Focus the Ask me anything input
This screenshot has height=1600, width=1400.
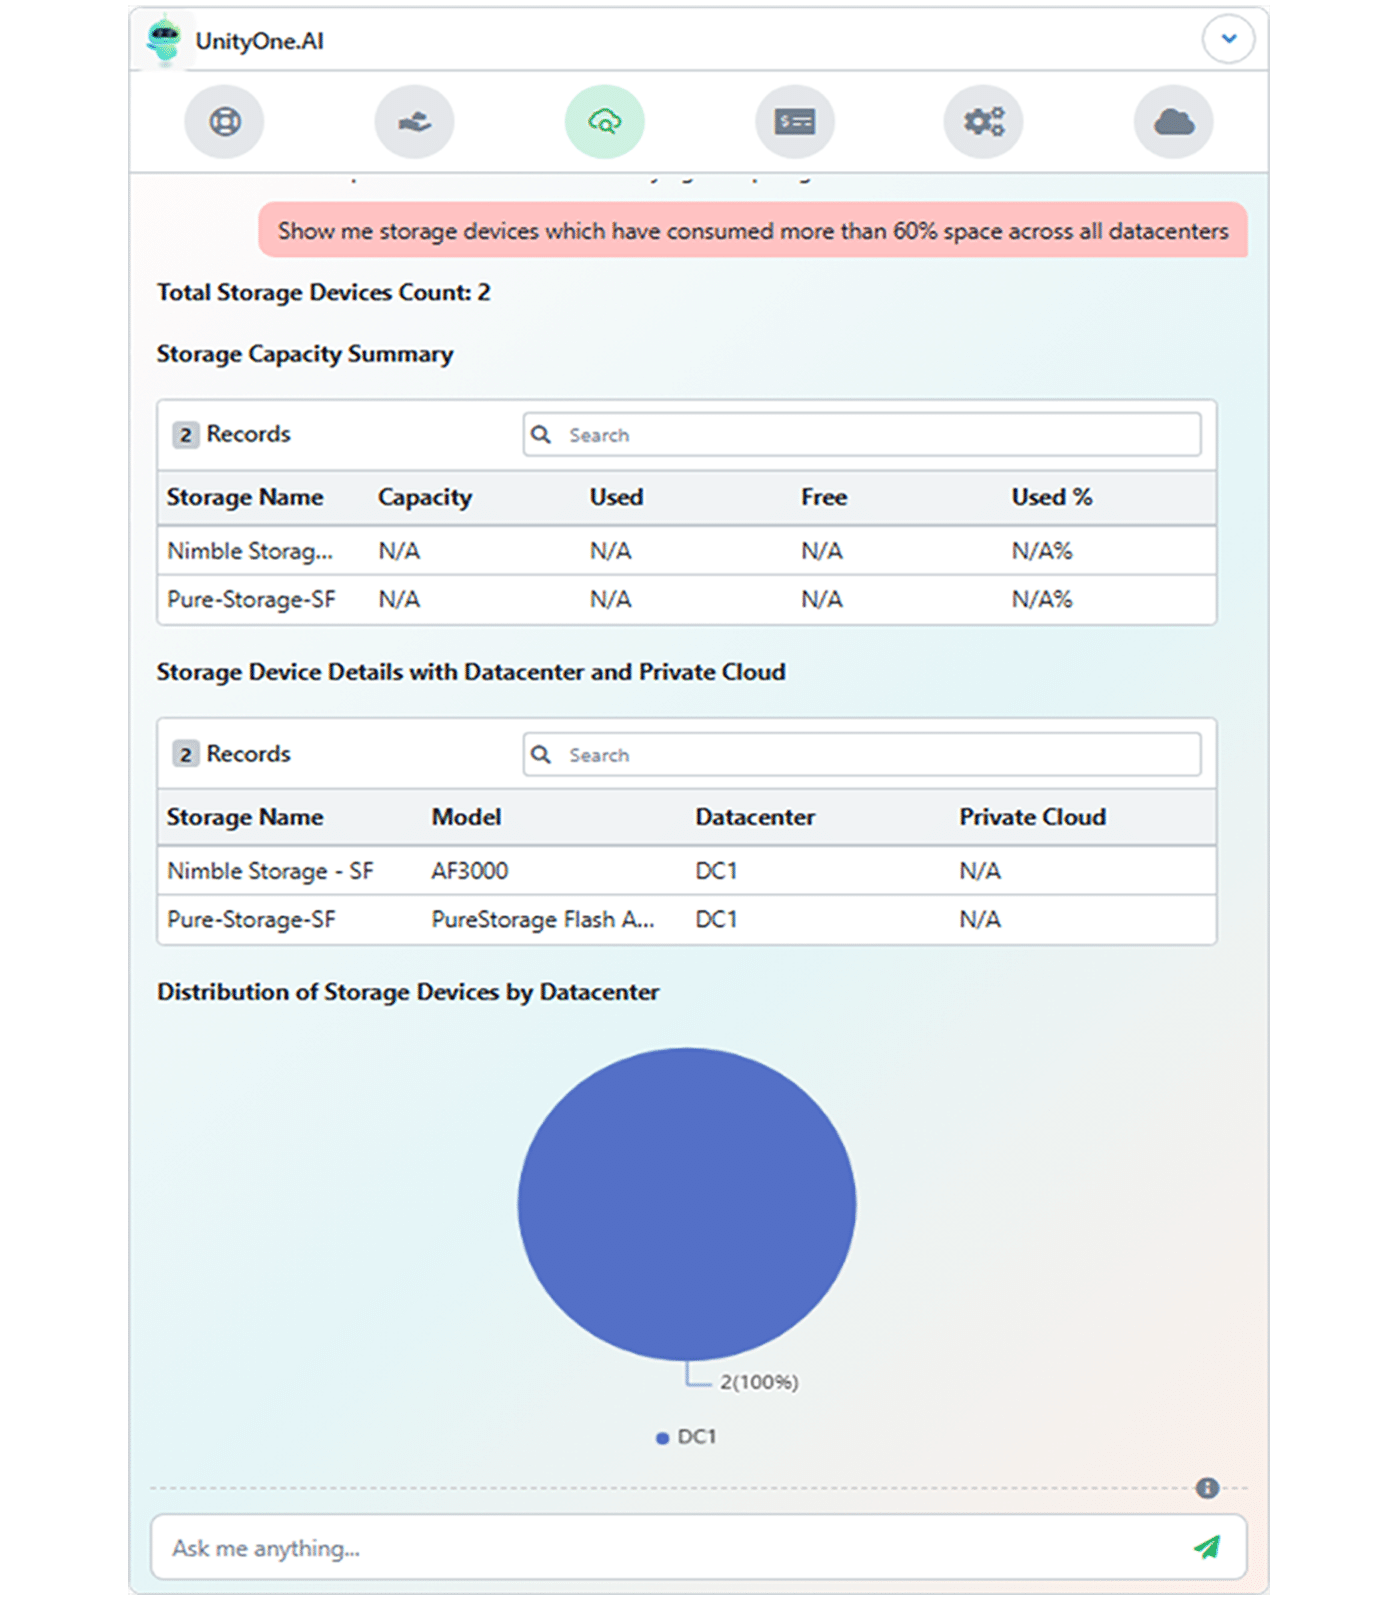pos(670,1548)
